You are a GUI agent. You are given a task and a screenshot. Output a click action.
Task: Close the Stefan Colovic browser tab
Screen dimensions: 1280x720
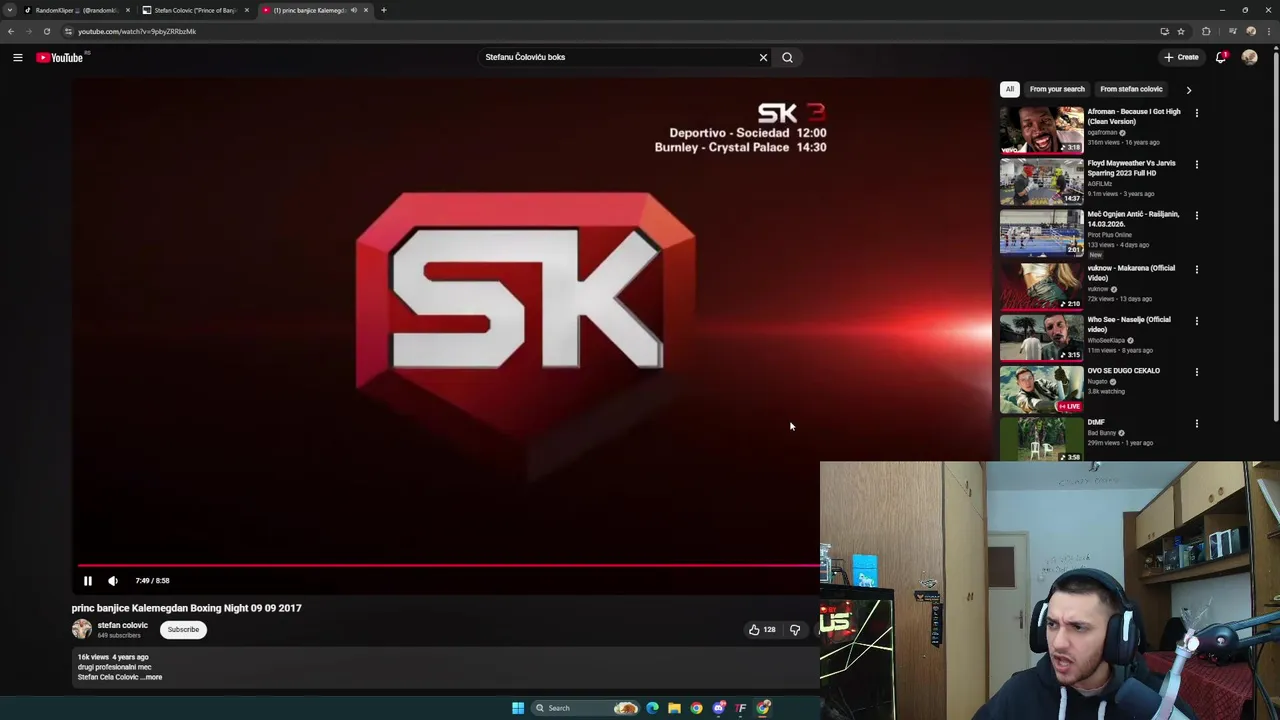pyautogui.click(x=247, y=10)
